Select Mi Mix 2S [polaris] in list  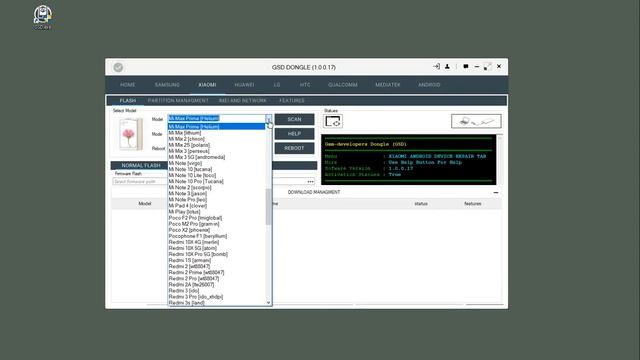(216, 145)
